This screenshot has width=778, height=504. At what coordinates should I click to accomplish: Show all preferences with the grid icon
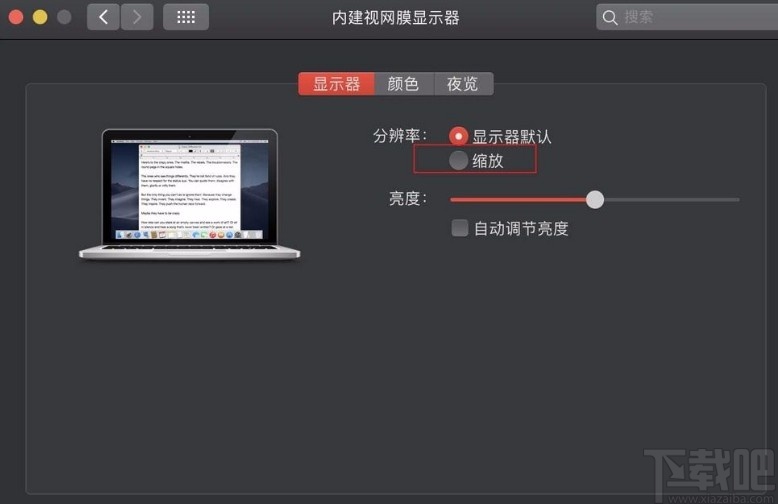[186, 17]
